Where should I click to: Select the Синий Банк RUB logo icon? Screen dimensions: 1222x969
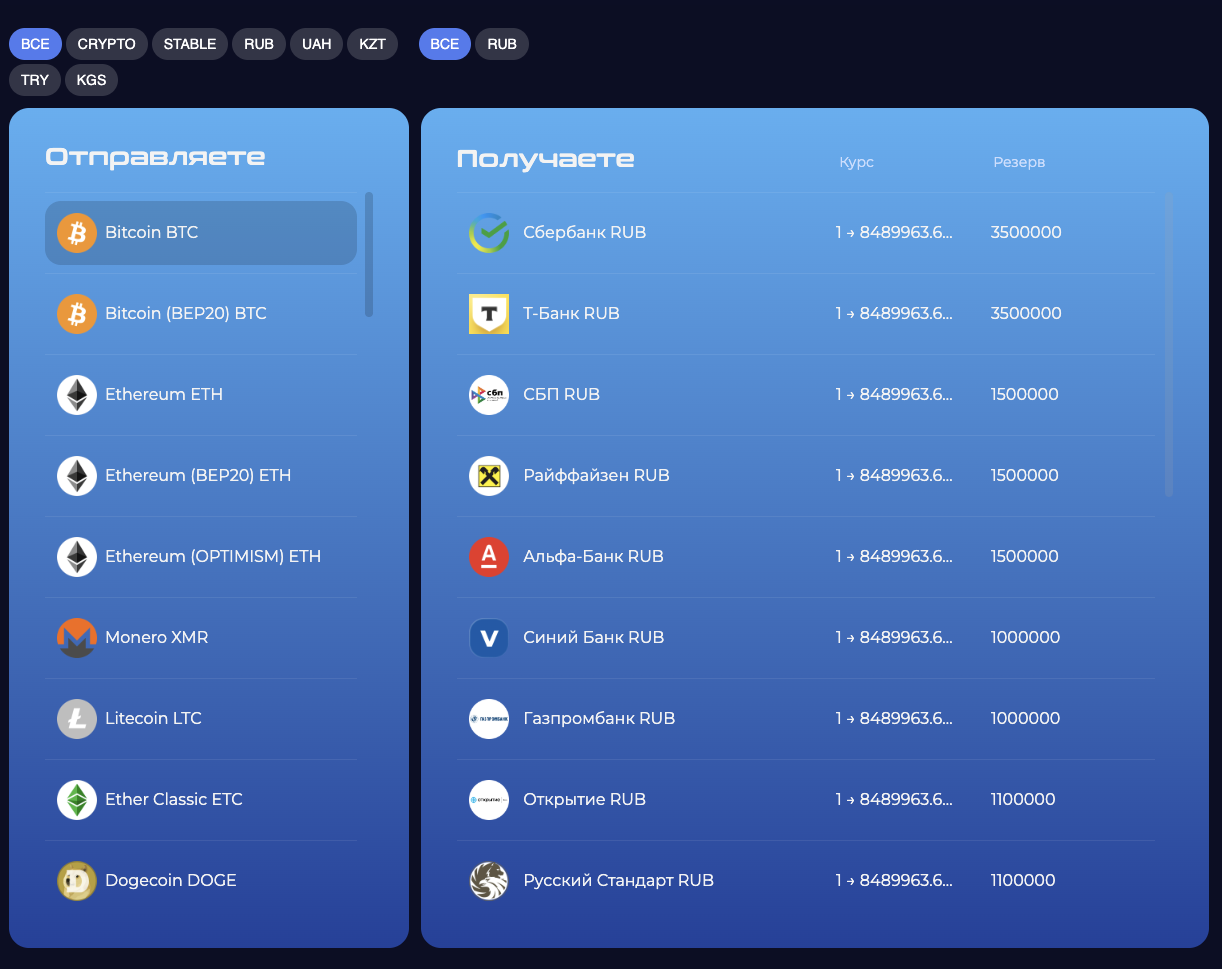(x=489, y=638)
